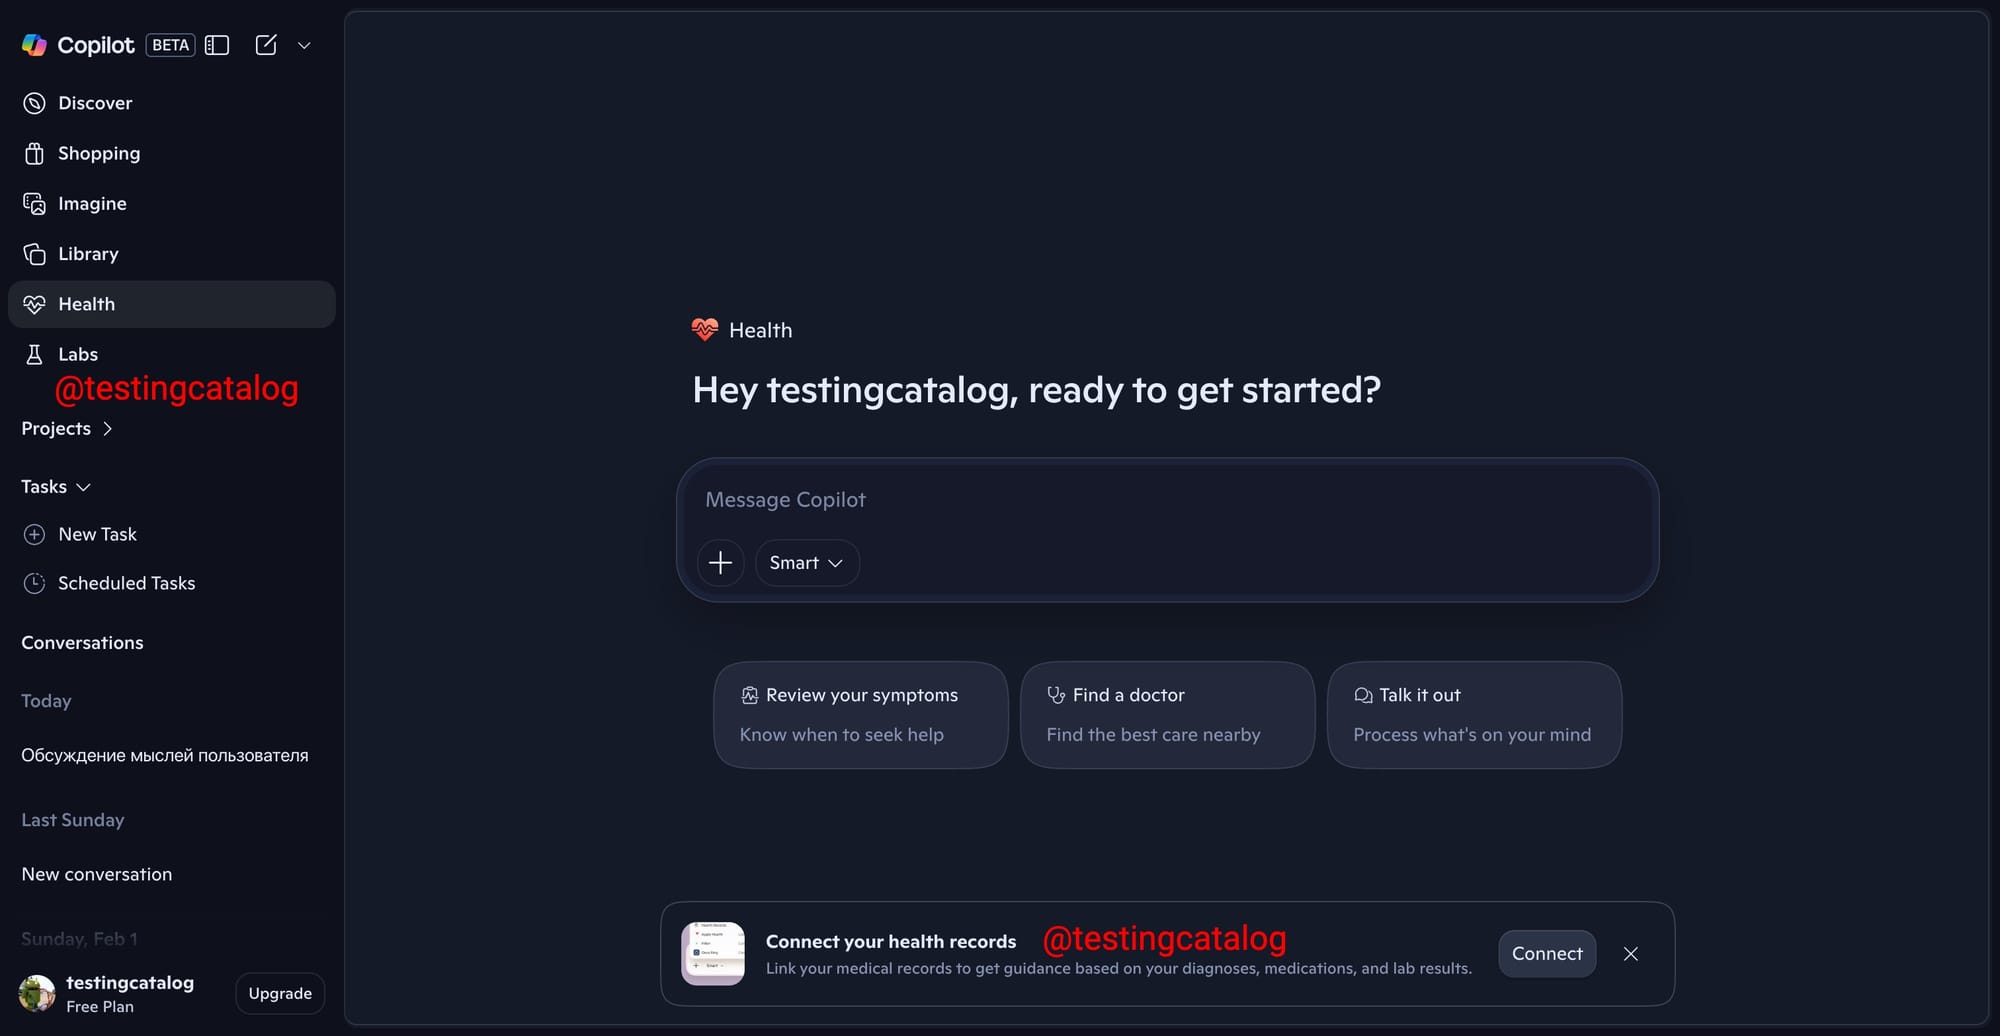The image size is (2000, 1036).
Task: Click the Labs flask icon
Action: coord(34,354)
